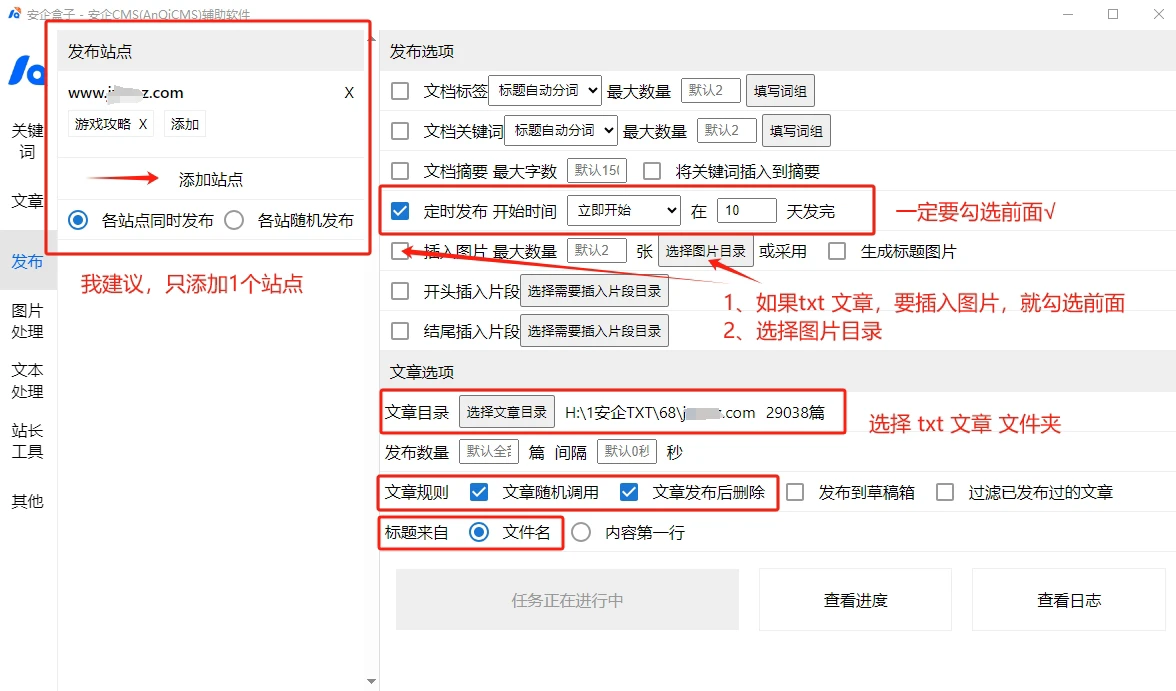Open the 文档关键词 标题自动分词 dropdown
The height and width of the screenshot is (691, 1176).
561,130
